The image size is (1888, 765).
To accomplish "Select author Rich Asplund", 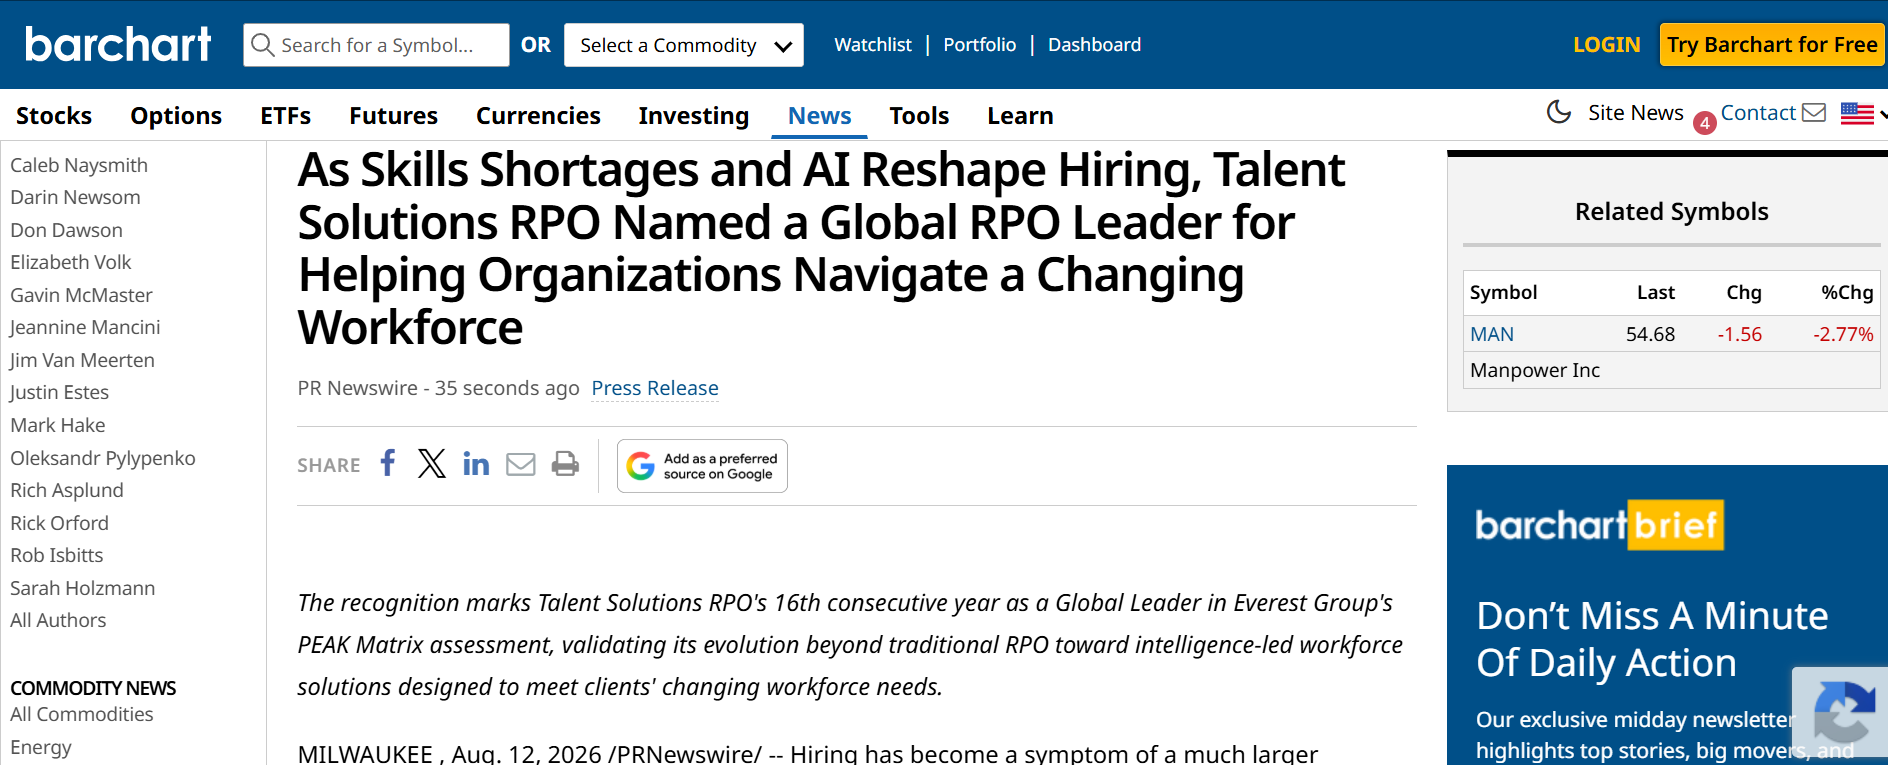I will click(x=67, y=490).
